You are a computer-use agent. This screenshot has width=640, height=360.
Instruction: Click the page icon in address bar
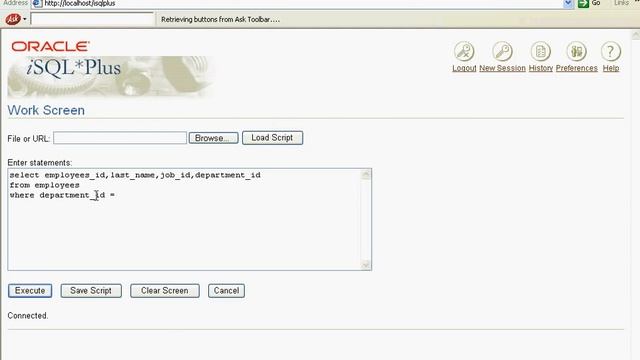click(37, 4)
